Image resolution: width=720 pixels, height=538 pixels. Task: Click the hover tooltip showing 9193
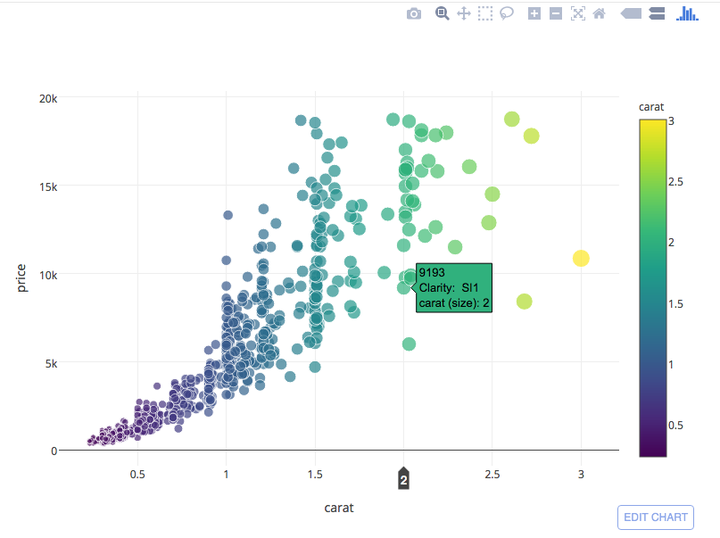[x=454, y=288]
